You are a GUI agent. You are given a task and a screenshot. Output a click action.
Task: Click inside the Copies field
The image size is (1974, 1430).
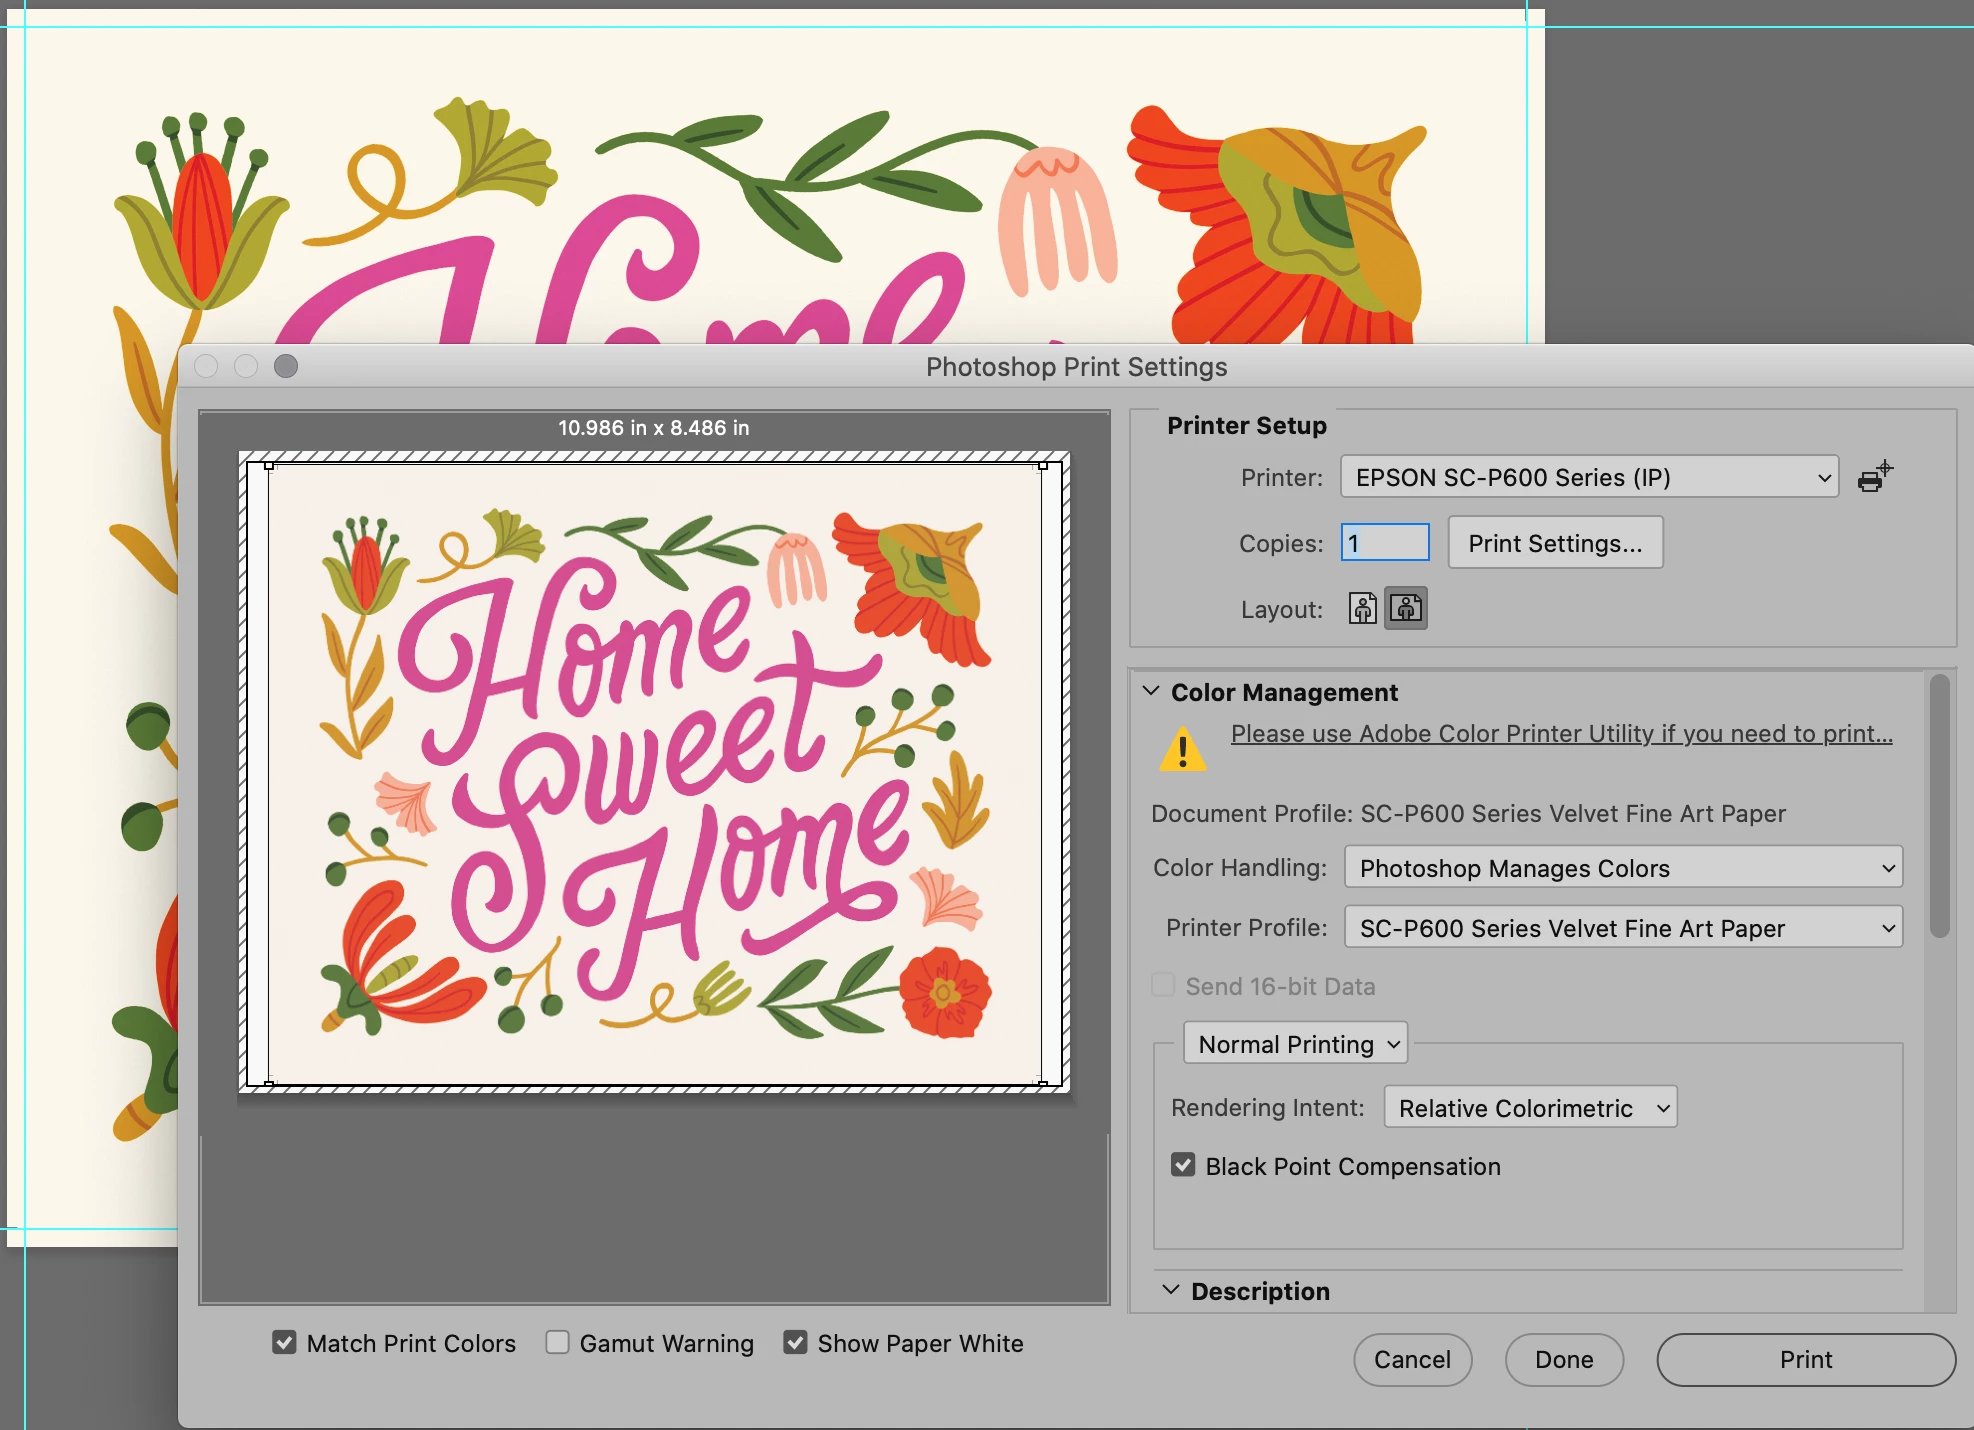(x=1385, y=543)
